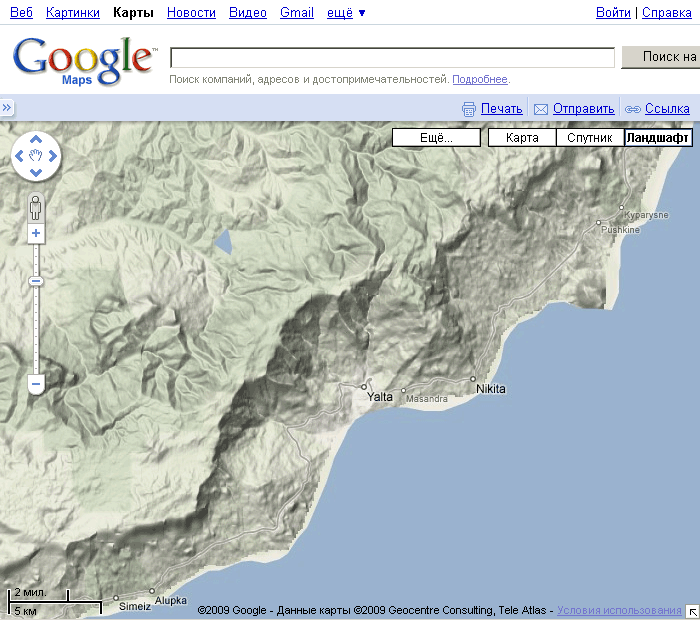Screen dimensions: 700x620
Task: Expand the Ещё... map layers menu
Action: (436, 138)
